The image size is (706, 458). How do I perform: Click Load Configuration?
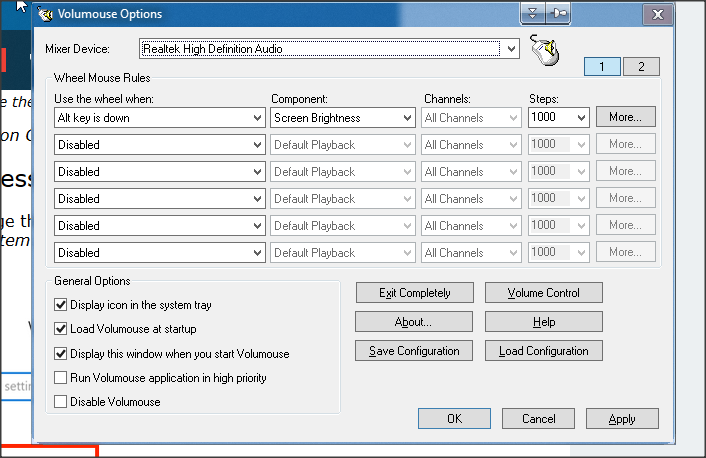pyautogui.click(x=543, y=350)
